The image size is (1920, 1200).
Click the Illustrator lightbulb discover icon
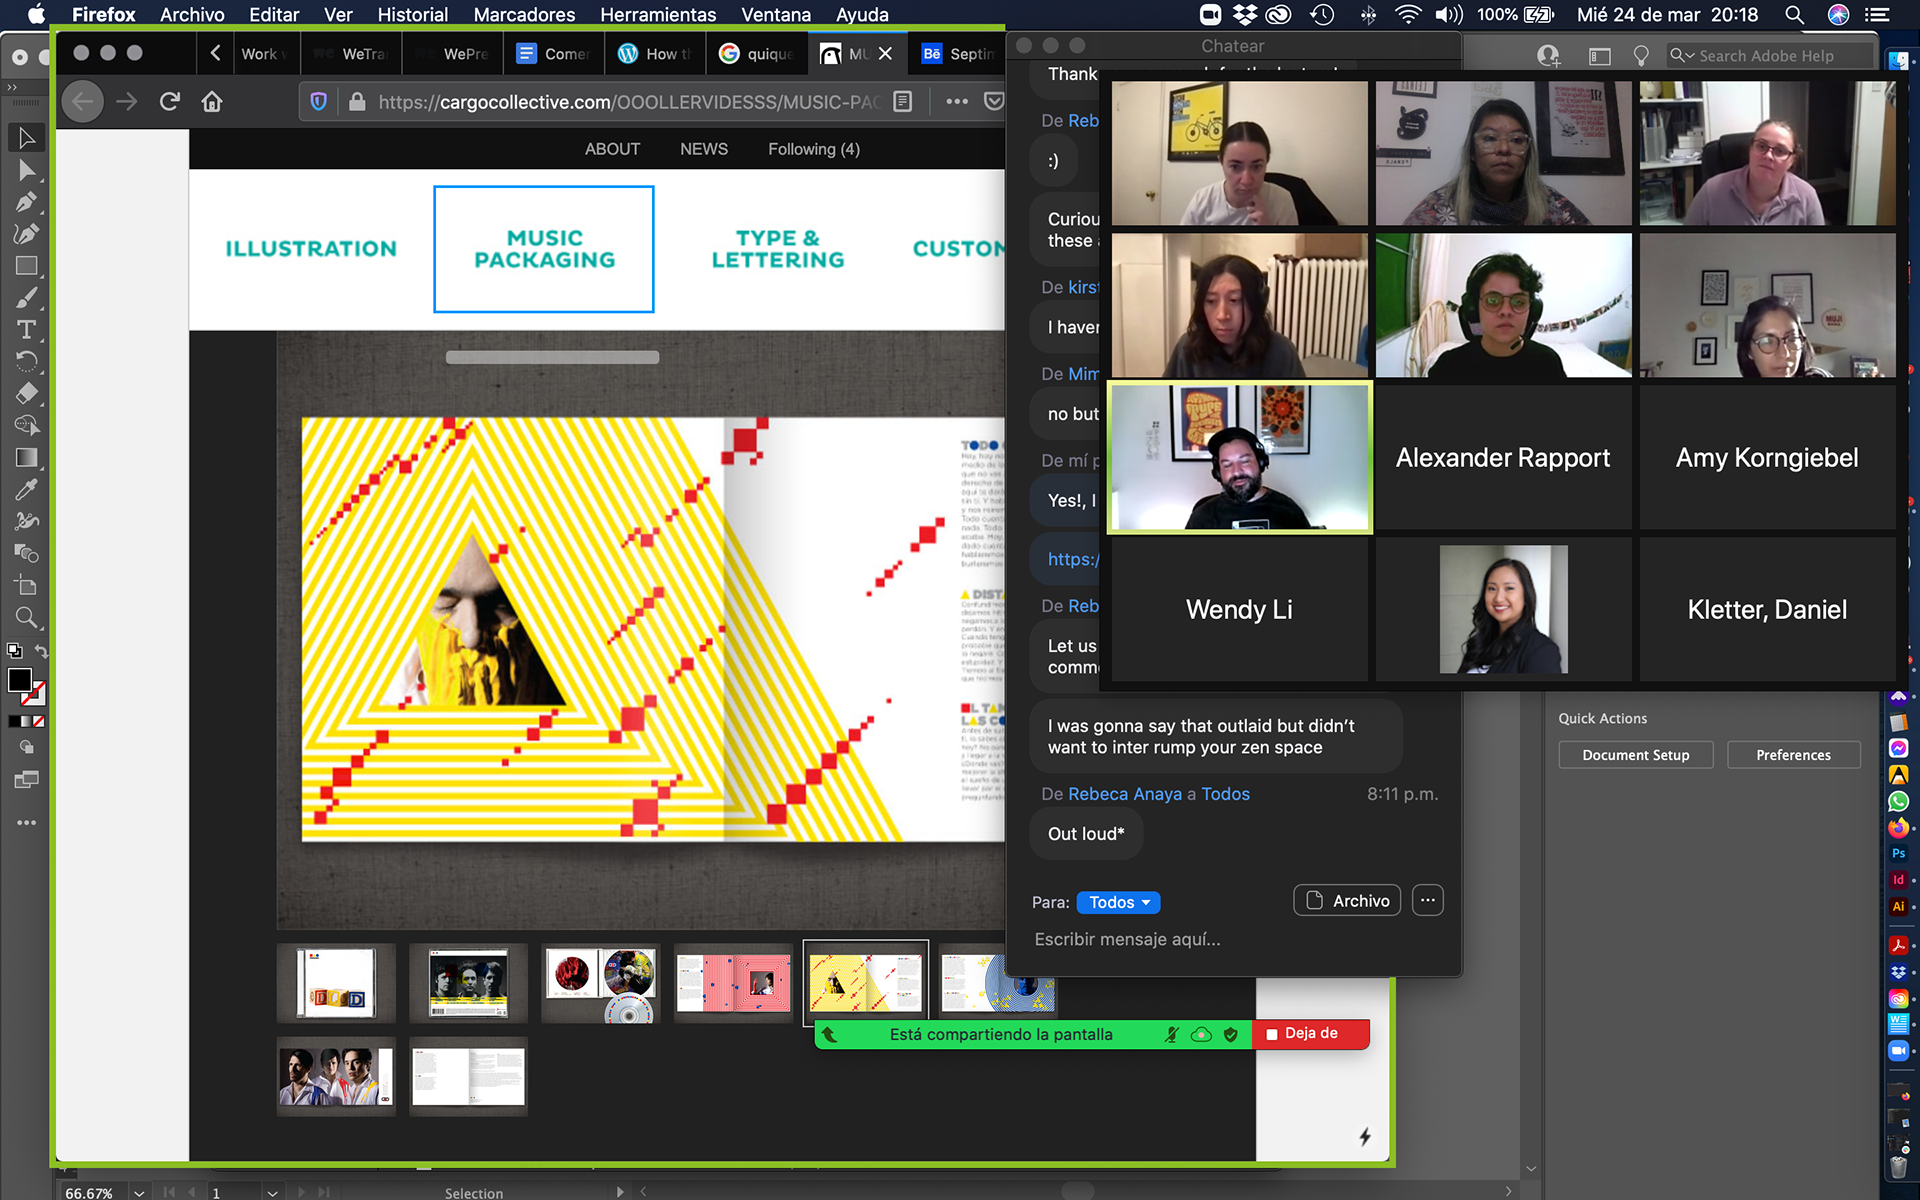1641,56
